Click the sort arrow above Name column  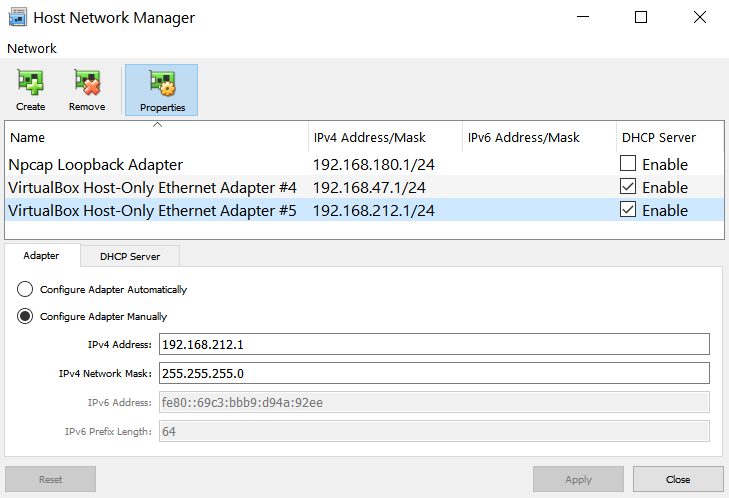pos(157,125)
